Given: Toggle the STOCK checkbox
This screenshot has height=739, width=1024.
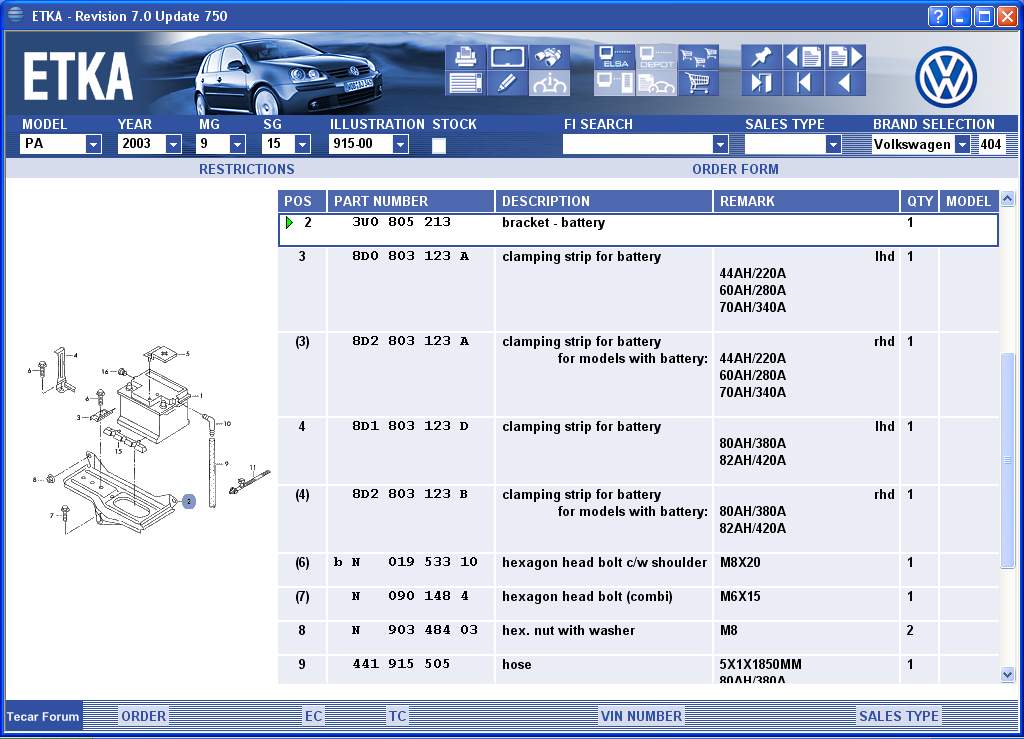Looking at the screenshot, I should (x=439, y=145).
